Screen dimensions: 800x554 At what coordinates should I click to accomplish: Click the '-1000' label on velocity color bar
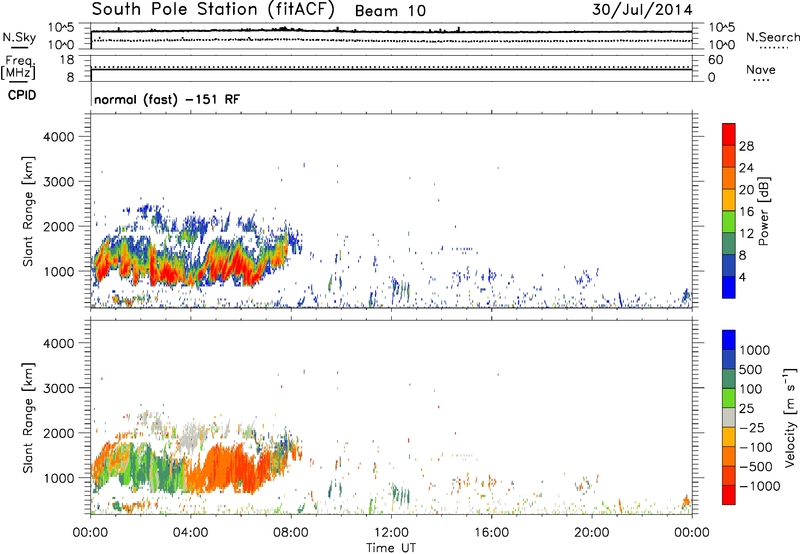pos(760,486)
